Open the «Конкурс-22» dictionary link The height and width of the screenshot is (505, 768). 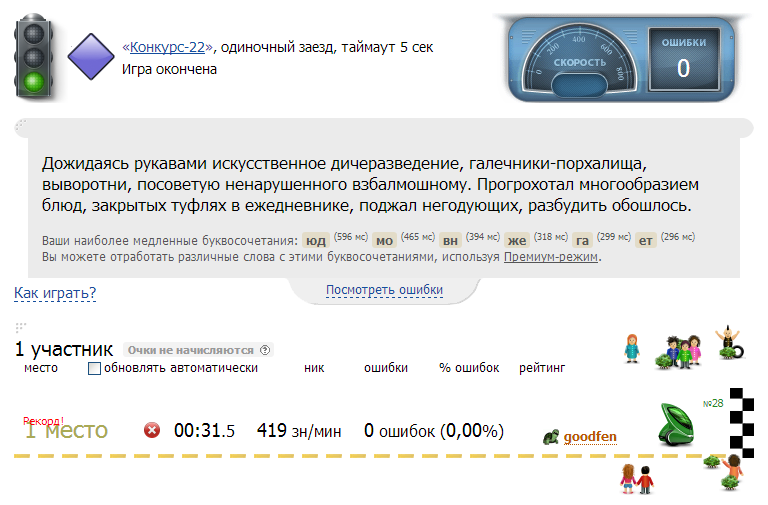[x=168, y=47]
